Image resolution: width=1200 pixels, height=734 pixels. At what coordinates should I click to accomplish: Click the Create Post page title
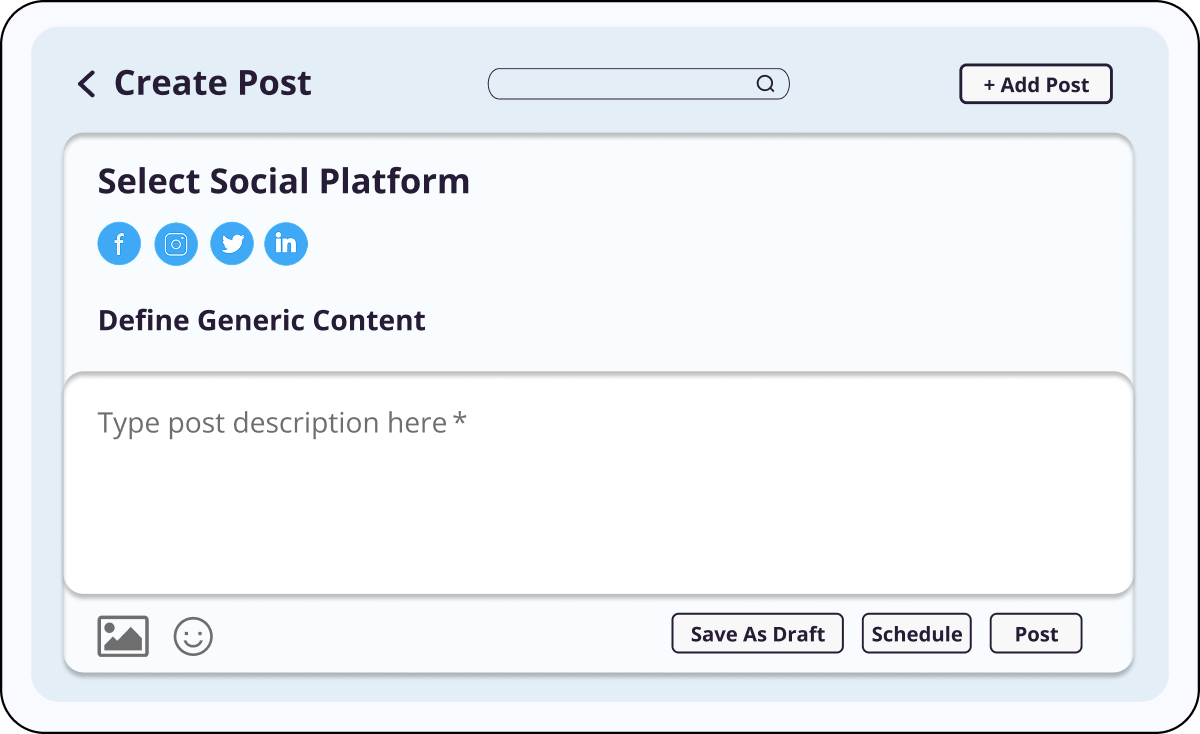pyautogui.click(x=213, y=83)
